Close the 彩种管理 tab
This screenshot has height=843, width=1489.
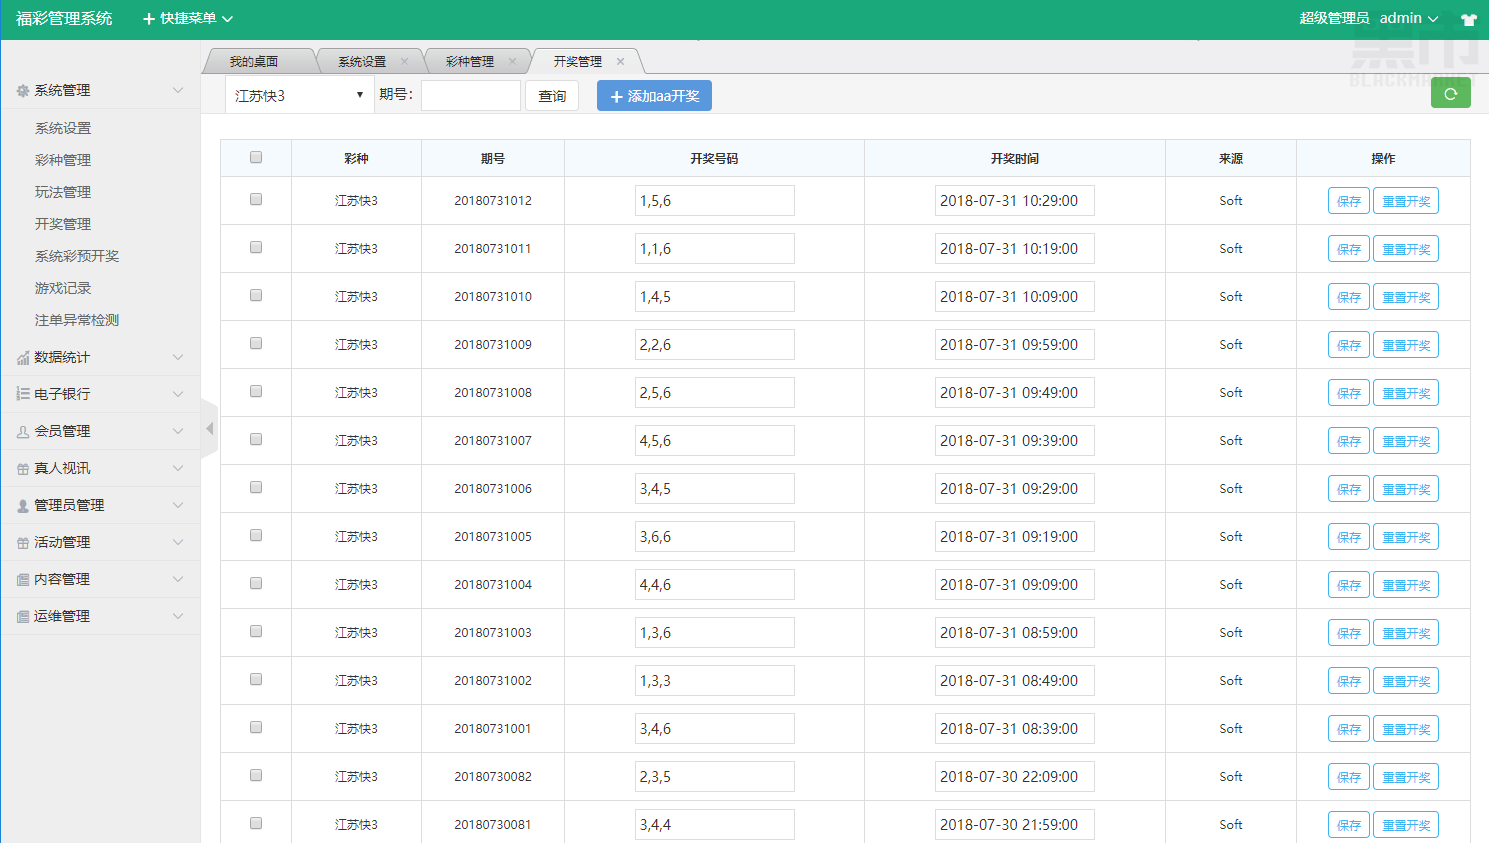coord(512,61)
